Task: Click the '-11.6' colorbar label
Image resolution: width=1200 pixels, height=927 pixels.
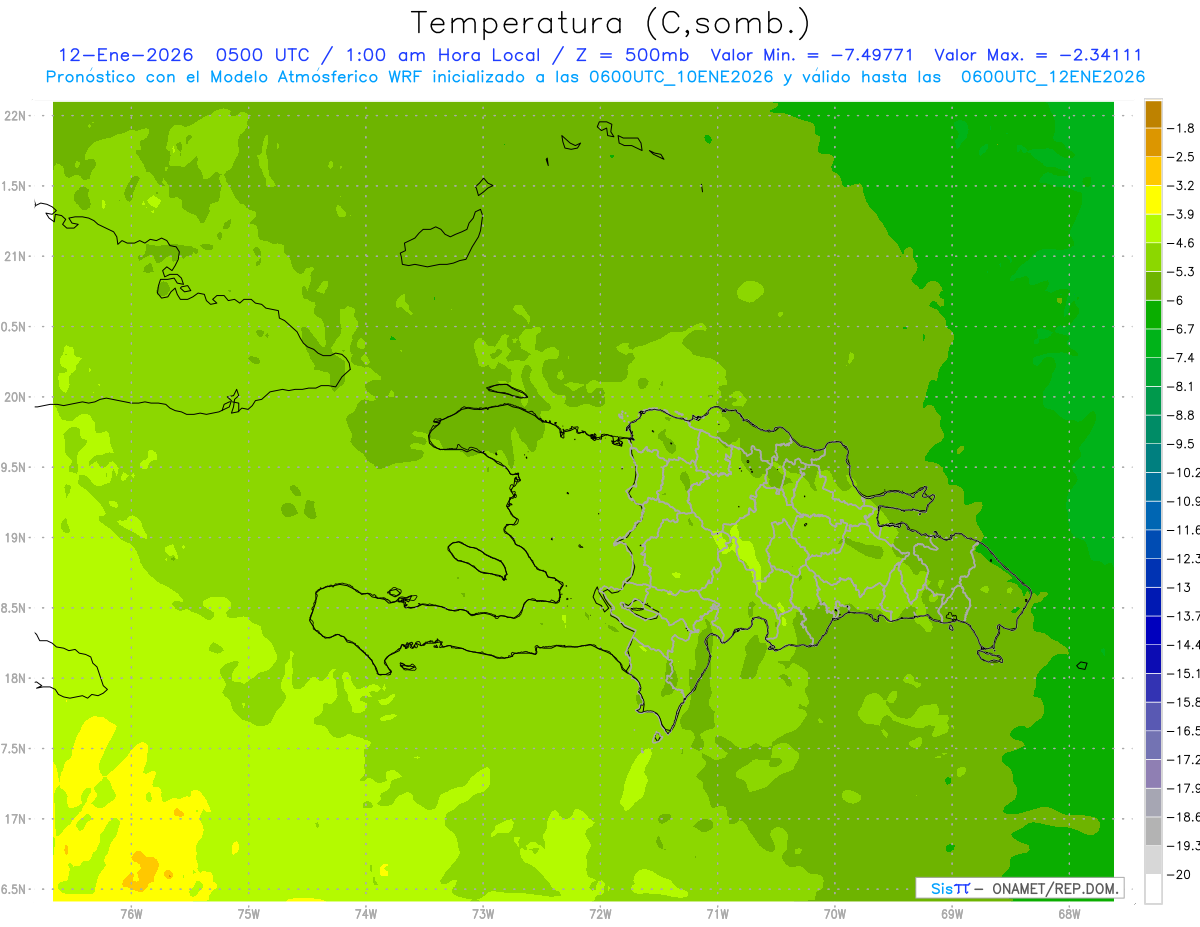Action: (x=1184, y=530)
